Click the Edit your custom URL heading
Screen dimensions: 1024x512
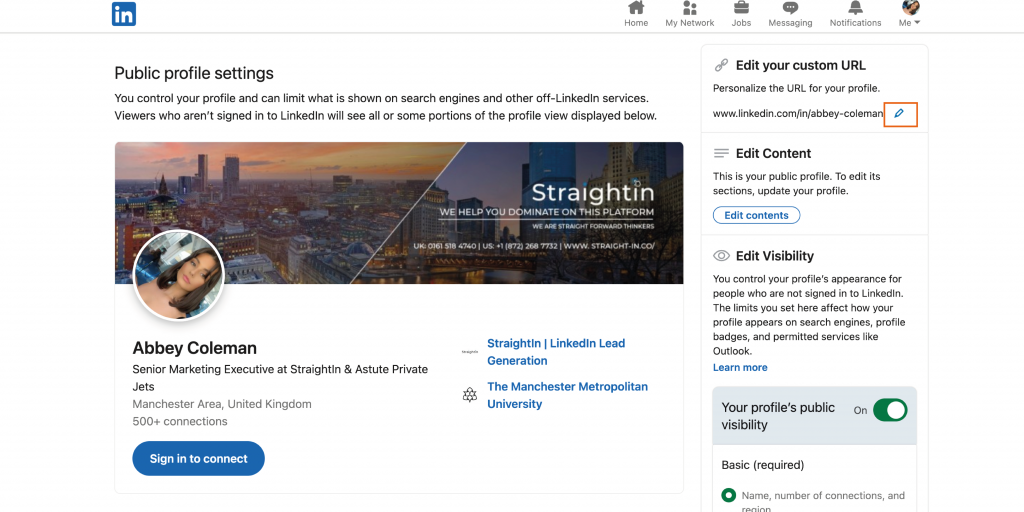point(801,65)
